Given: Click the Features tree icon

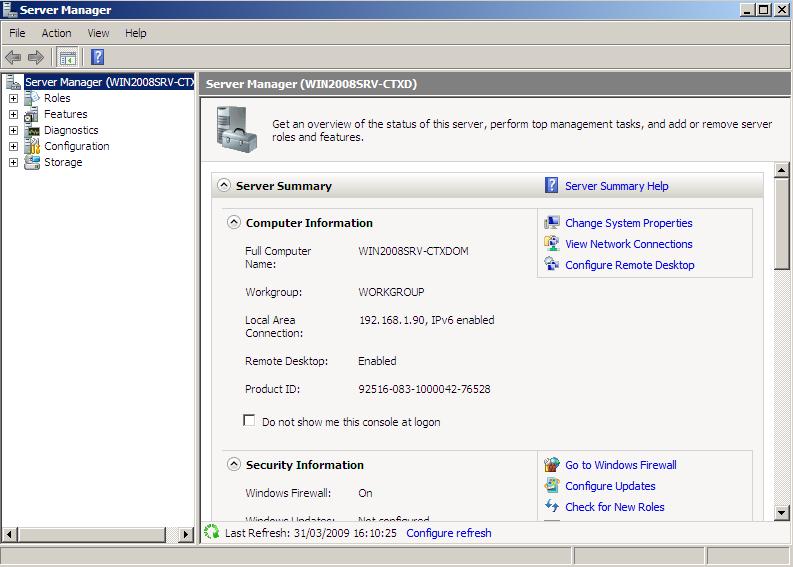Looking at the screenshot, I should pos(31,114).
